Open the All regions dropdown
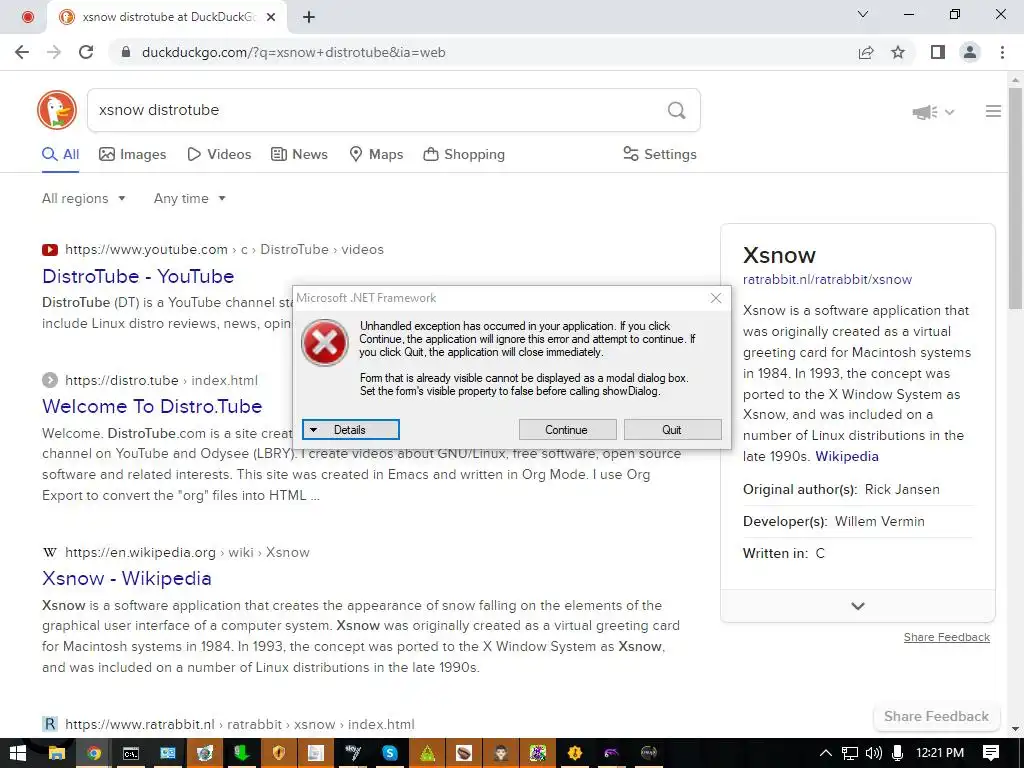1024x768 pixels. point(84,199)
